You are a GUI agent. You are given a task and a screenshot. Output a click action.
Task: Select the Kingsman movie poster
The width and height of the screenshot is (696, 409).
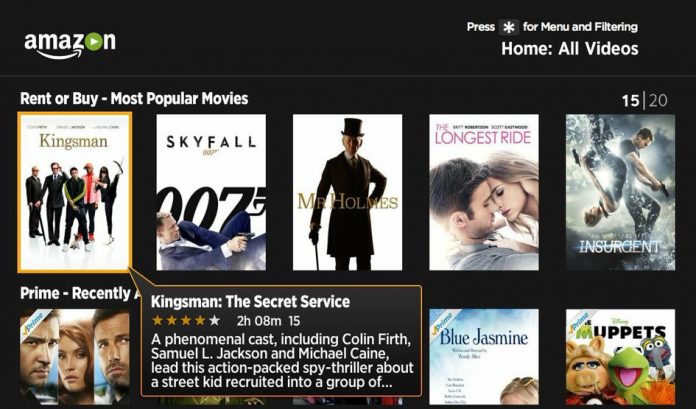tap(75, 192)
